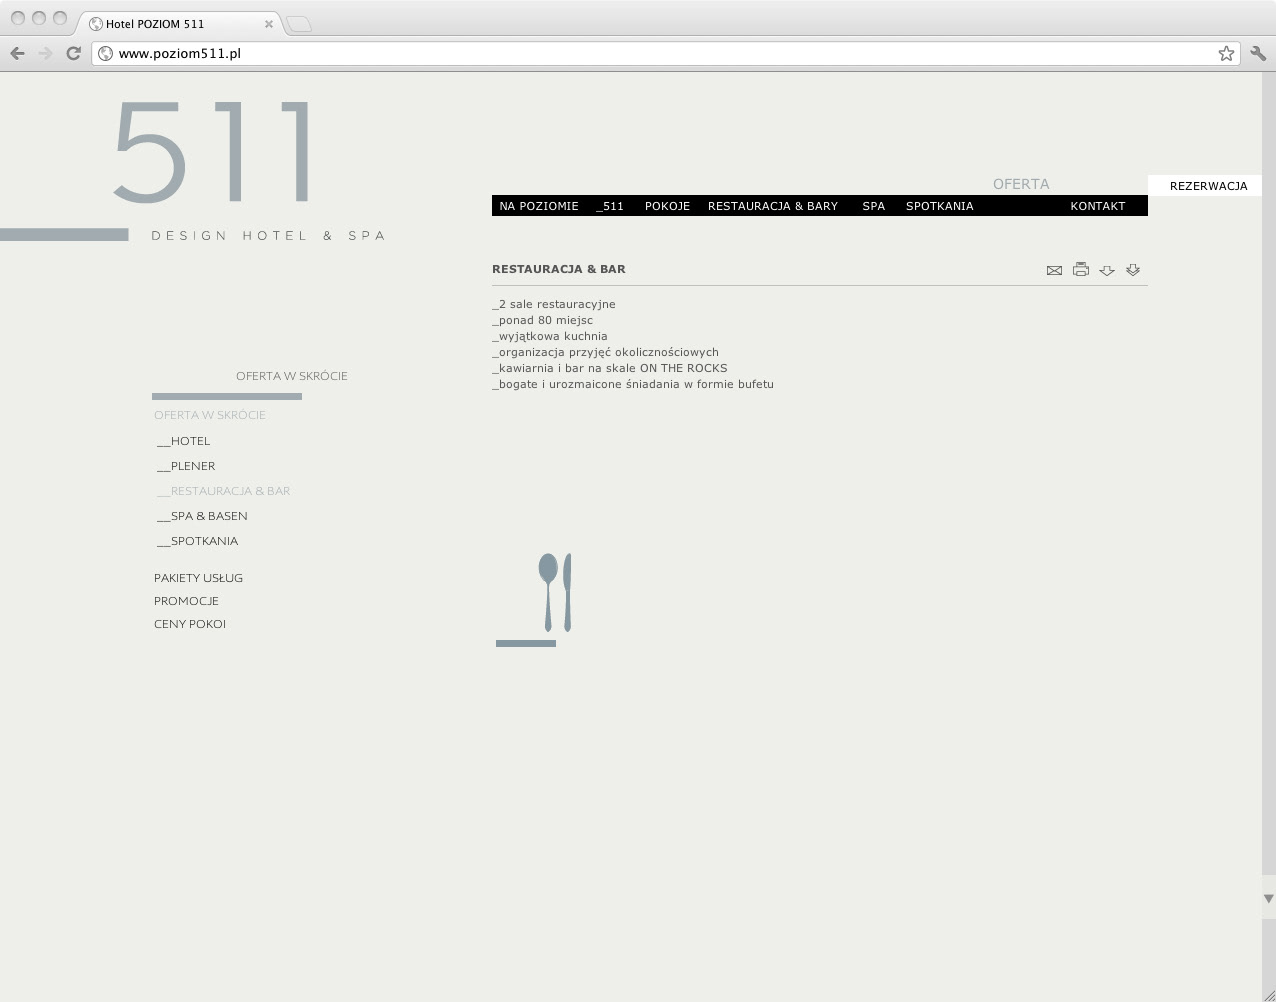Open the RESTAURACJA & BARY menu item
Screen dimensions: 1276x1002
[772, 206]
